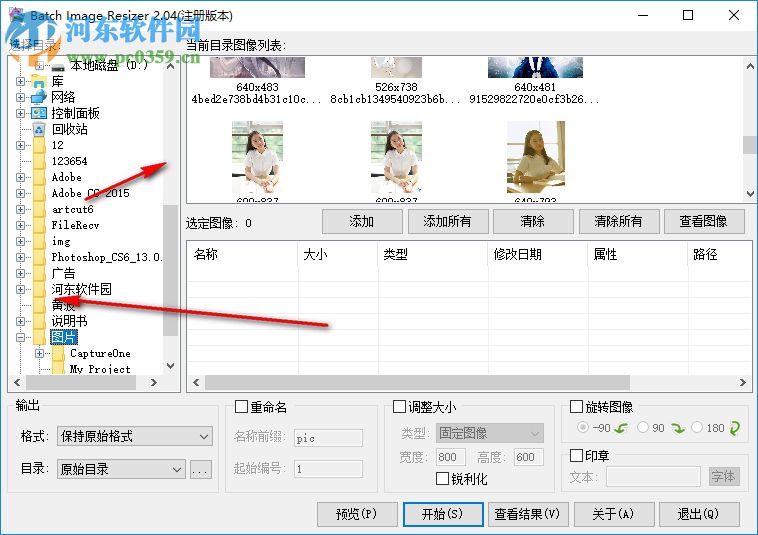Click the 宽度 width input field

[x=451, y=457]
